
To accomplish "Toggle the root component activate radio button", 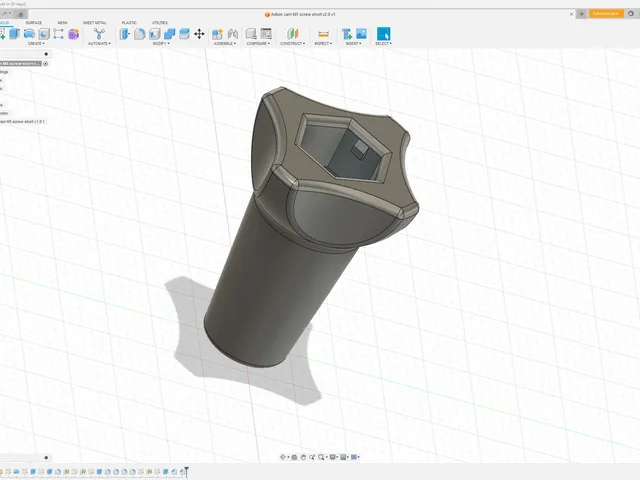I will (46, 64).
